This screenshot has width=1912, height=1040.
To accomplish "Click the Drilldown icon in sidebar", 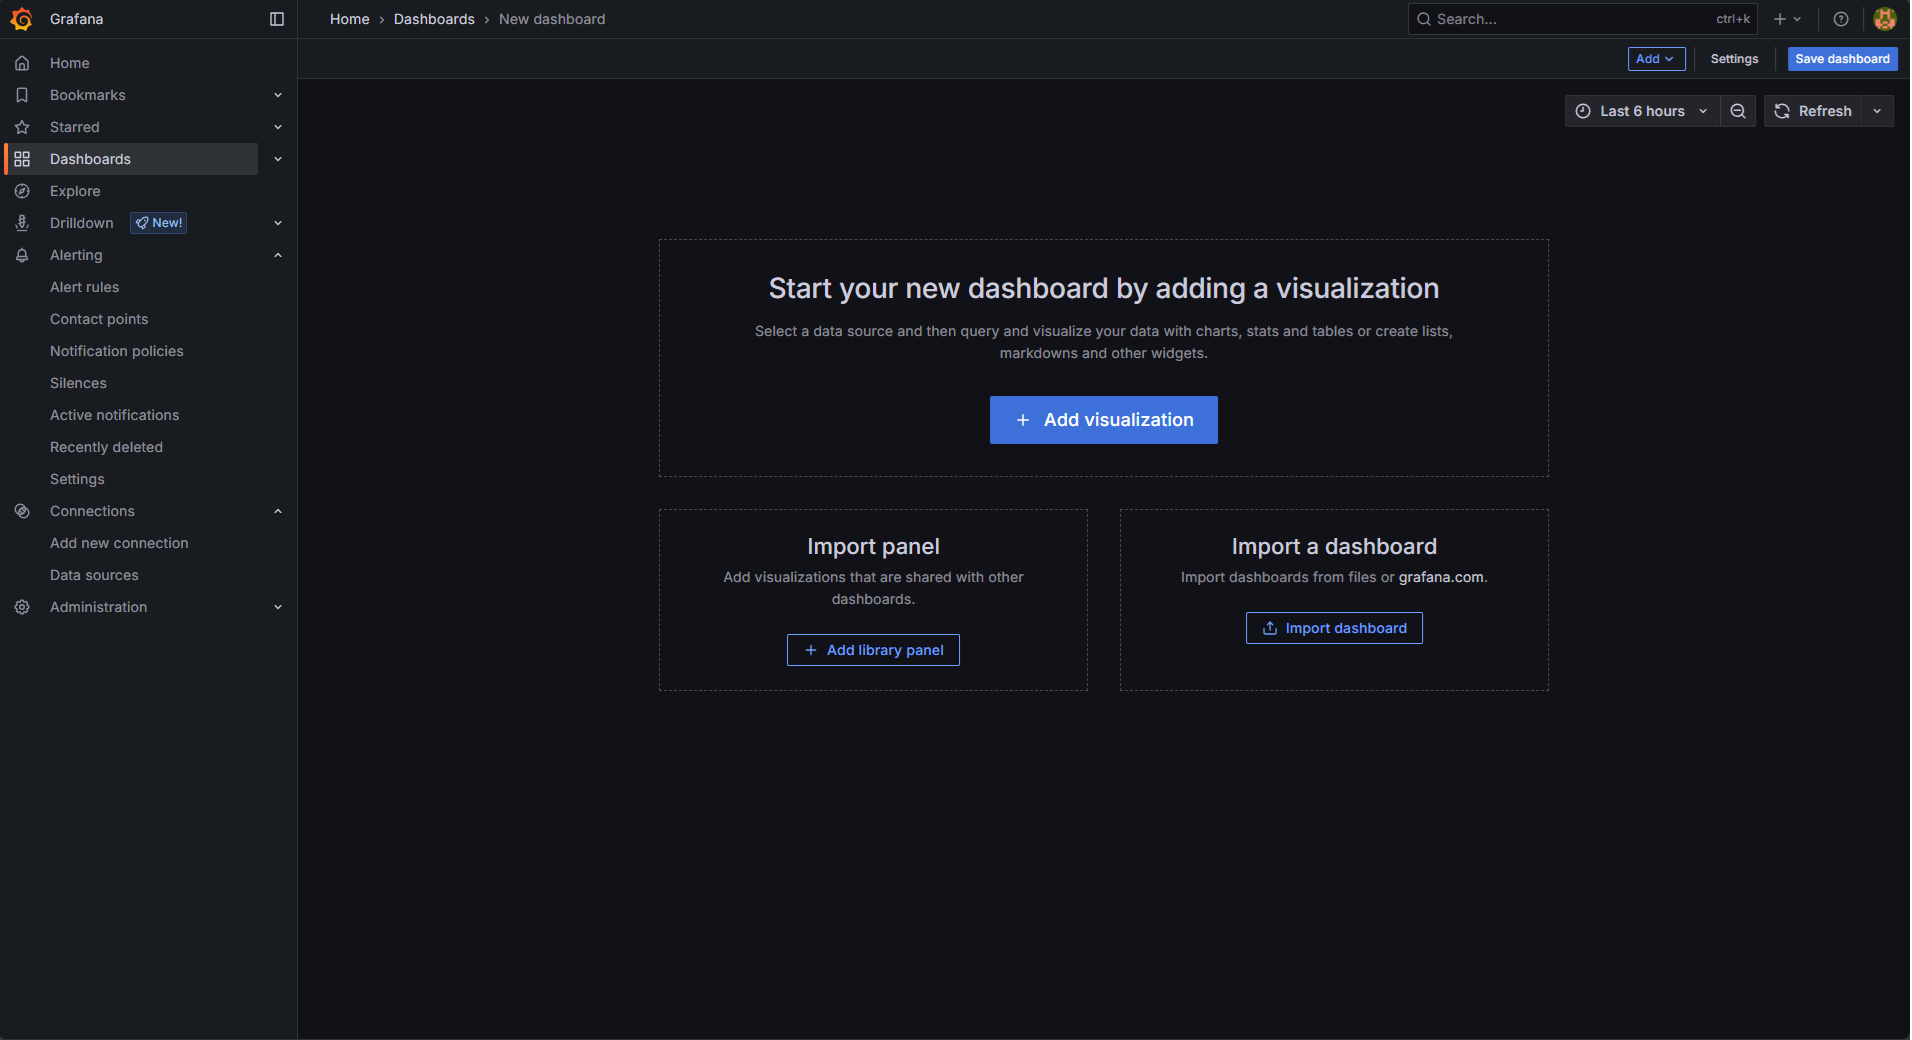I will pos(22,223).
